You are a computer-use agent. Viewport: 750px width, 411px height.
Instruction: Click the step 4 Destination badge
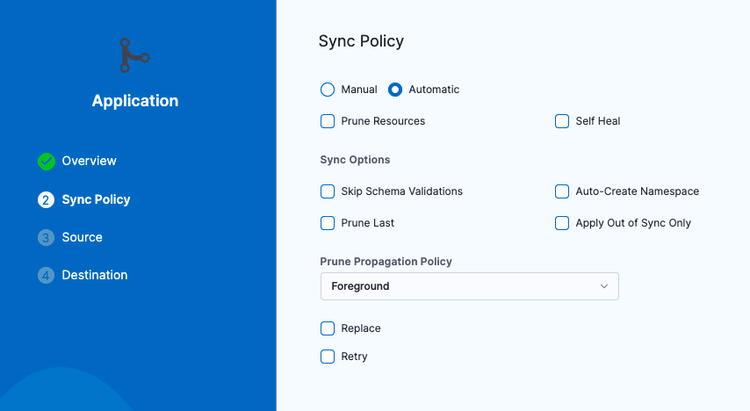coord(46,275)
